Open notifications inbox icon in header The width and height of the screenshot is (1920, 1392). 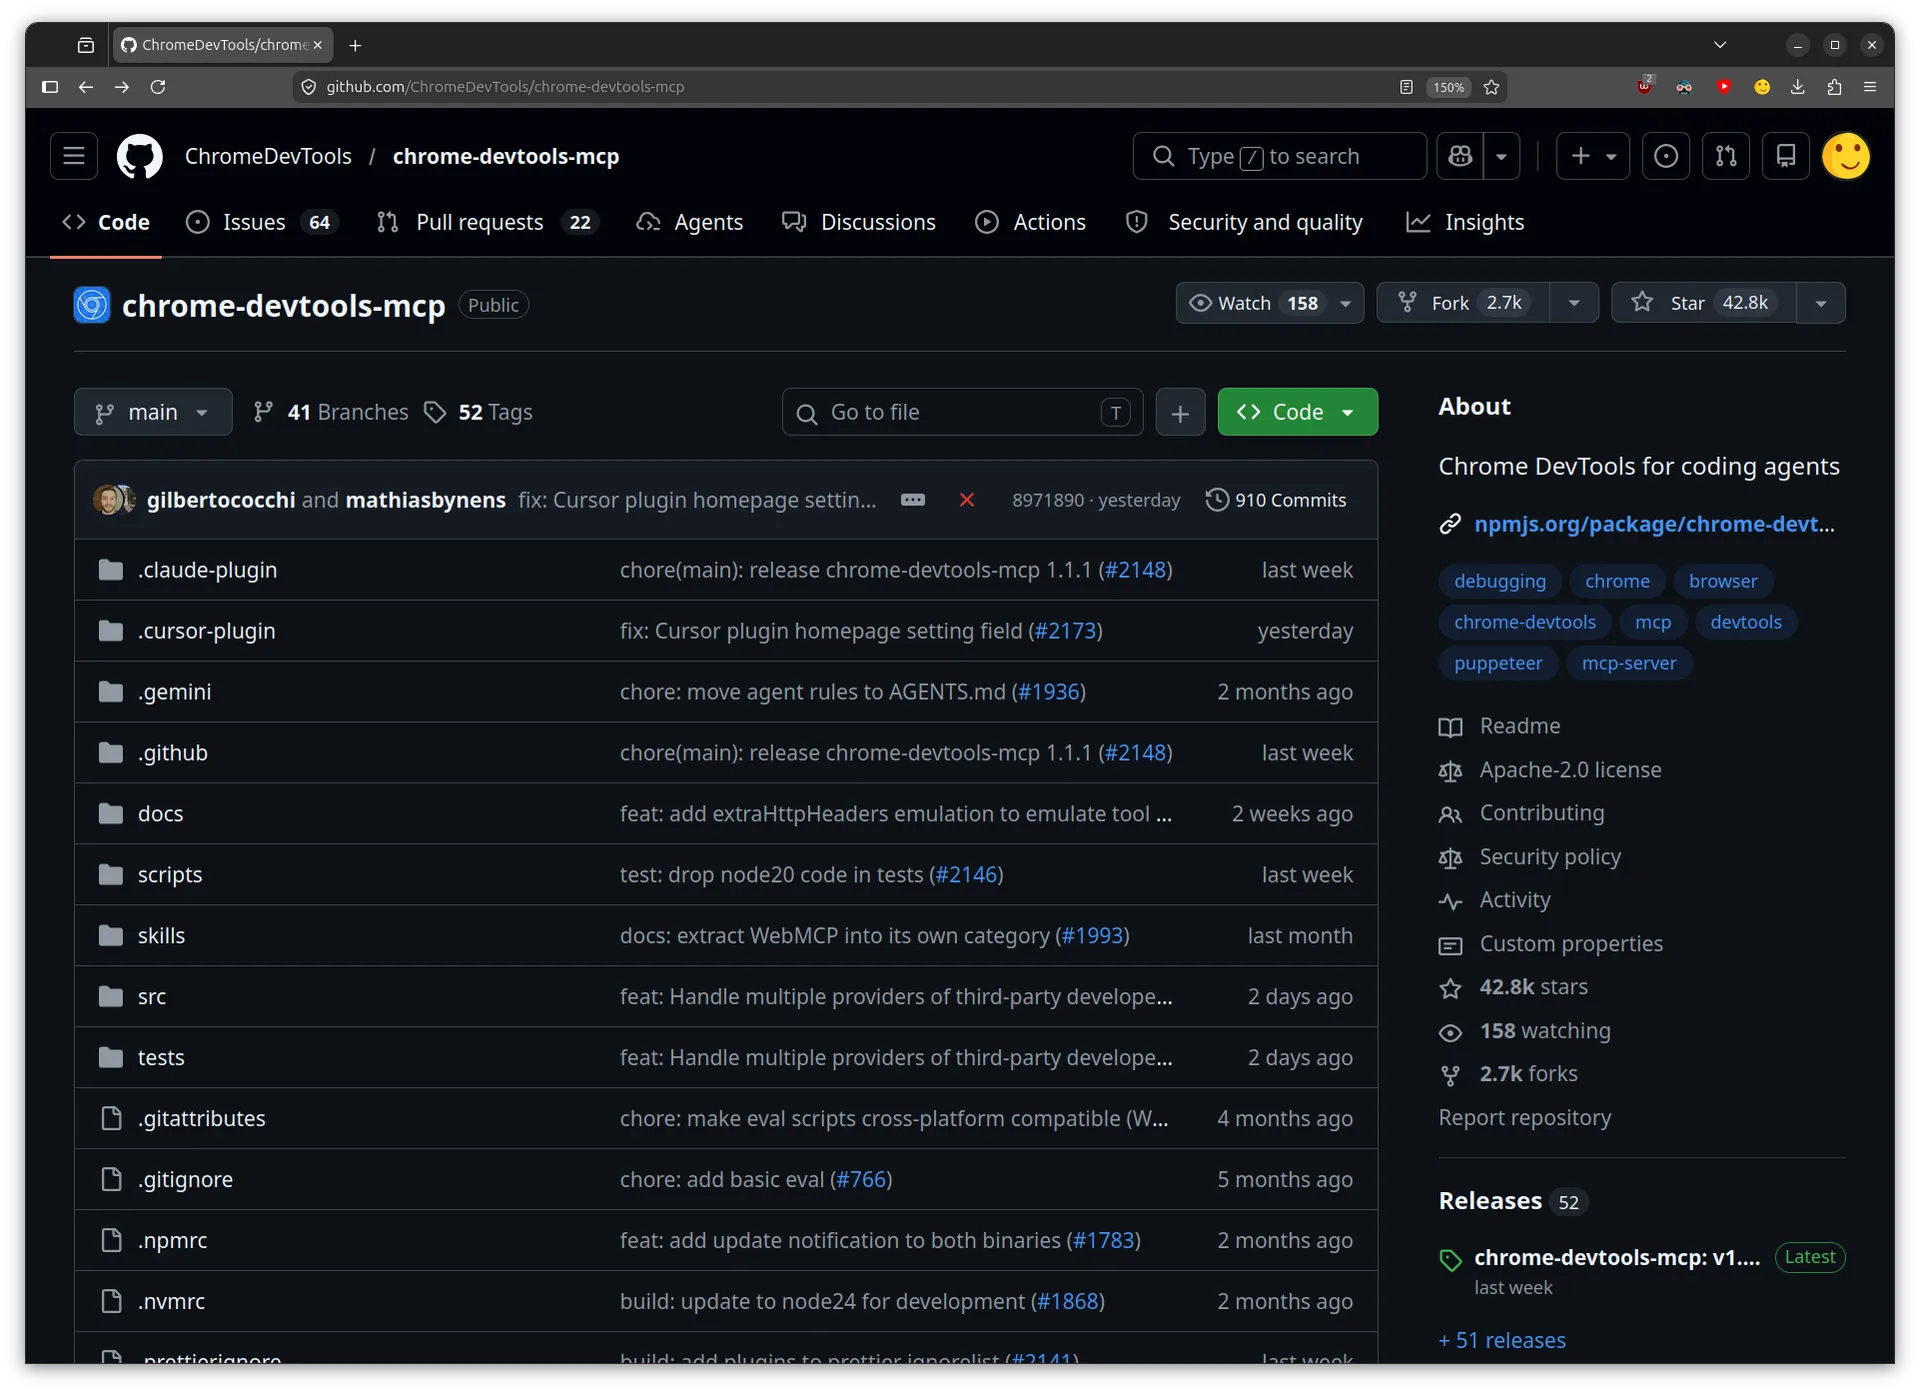tap(1786, 156)
